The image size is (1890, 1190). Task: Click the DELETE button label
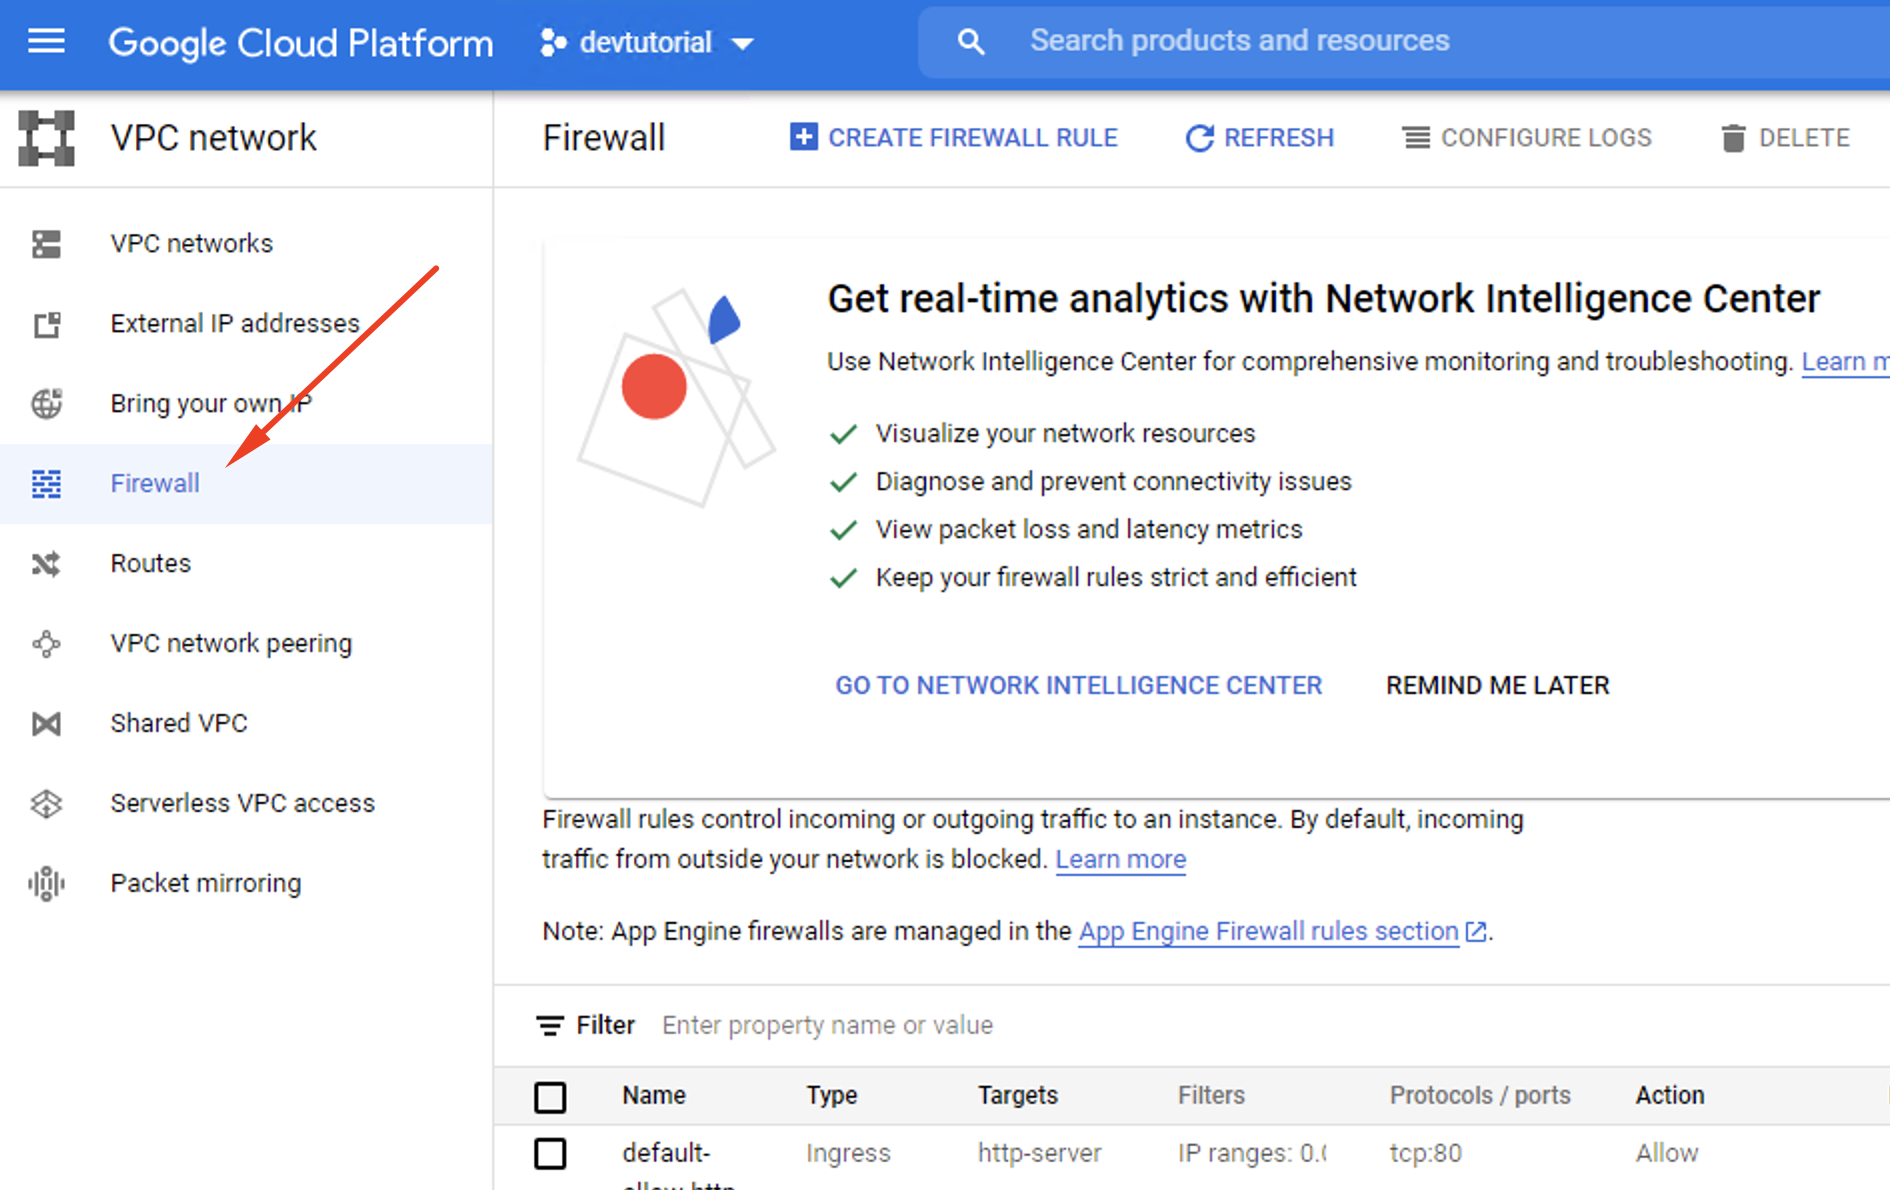1804,138
